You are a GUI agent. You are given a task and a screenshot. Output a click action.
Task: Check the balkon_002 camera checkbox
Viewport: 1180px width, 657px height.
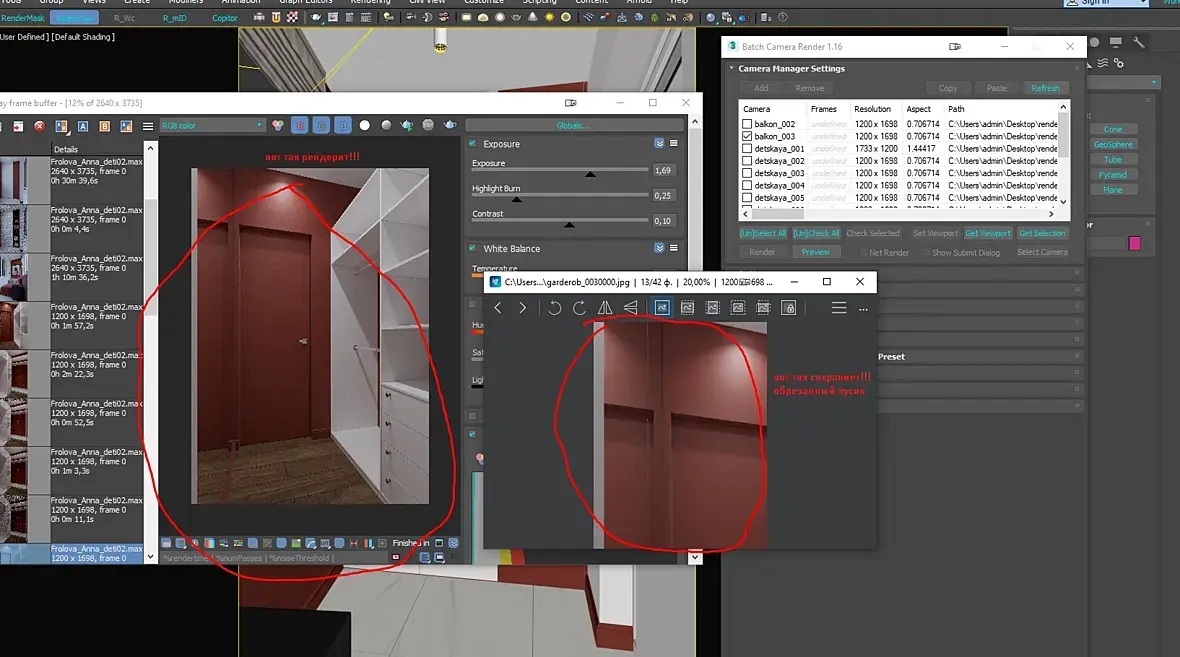747,124
